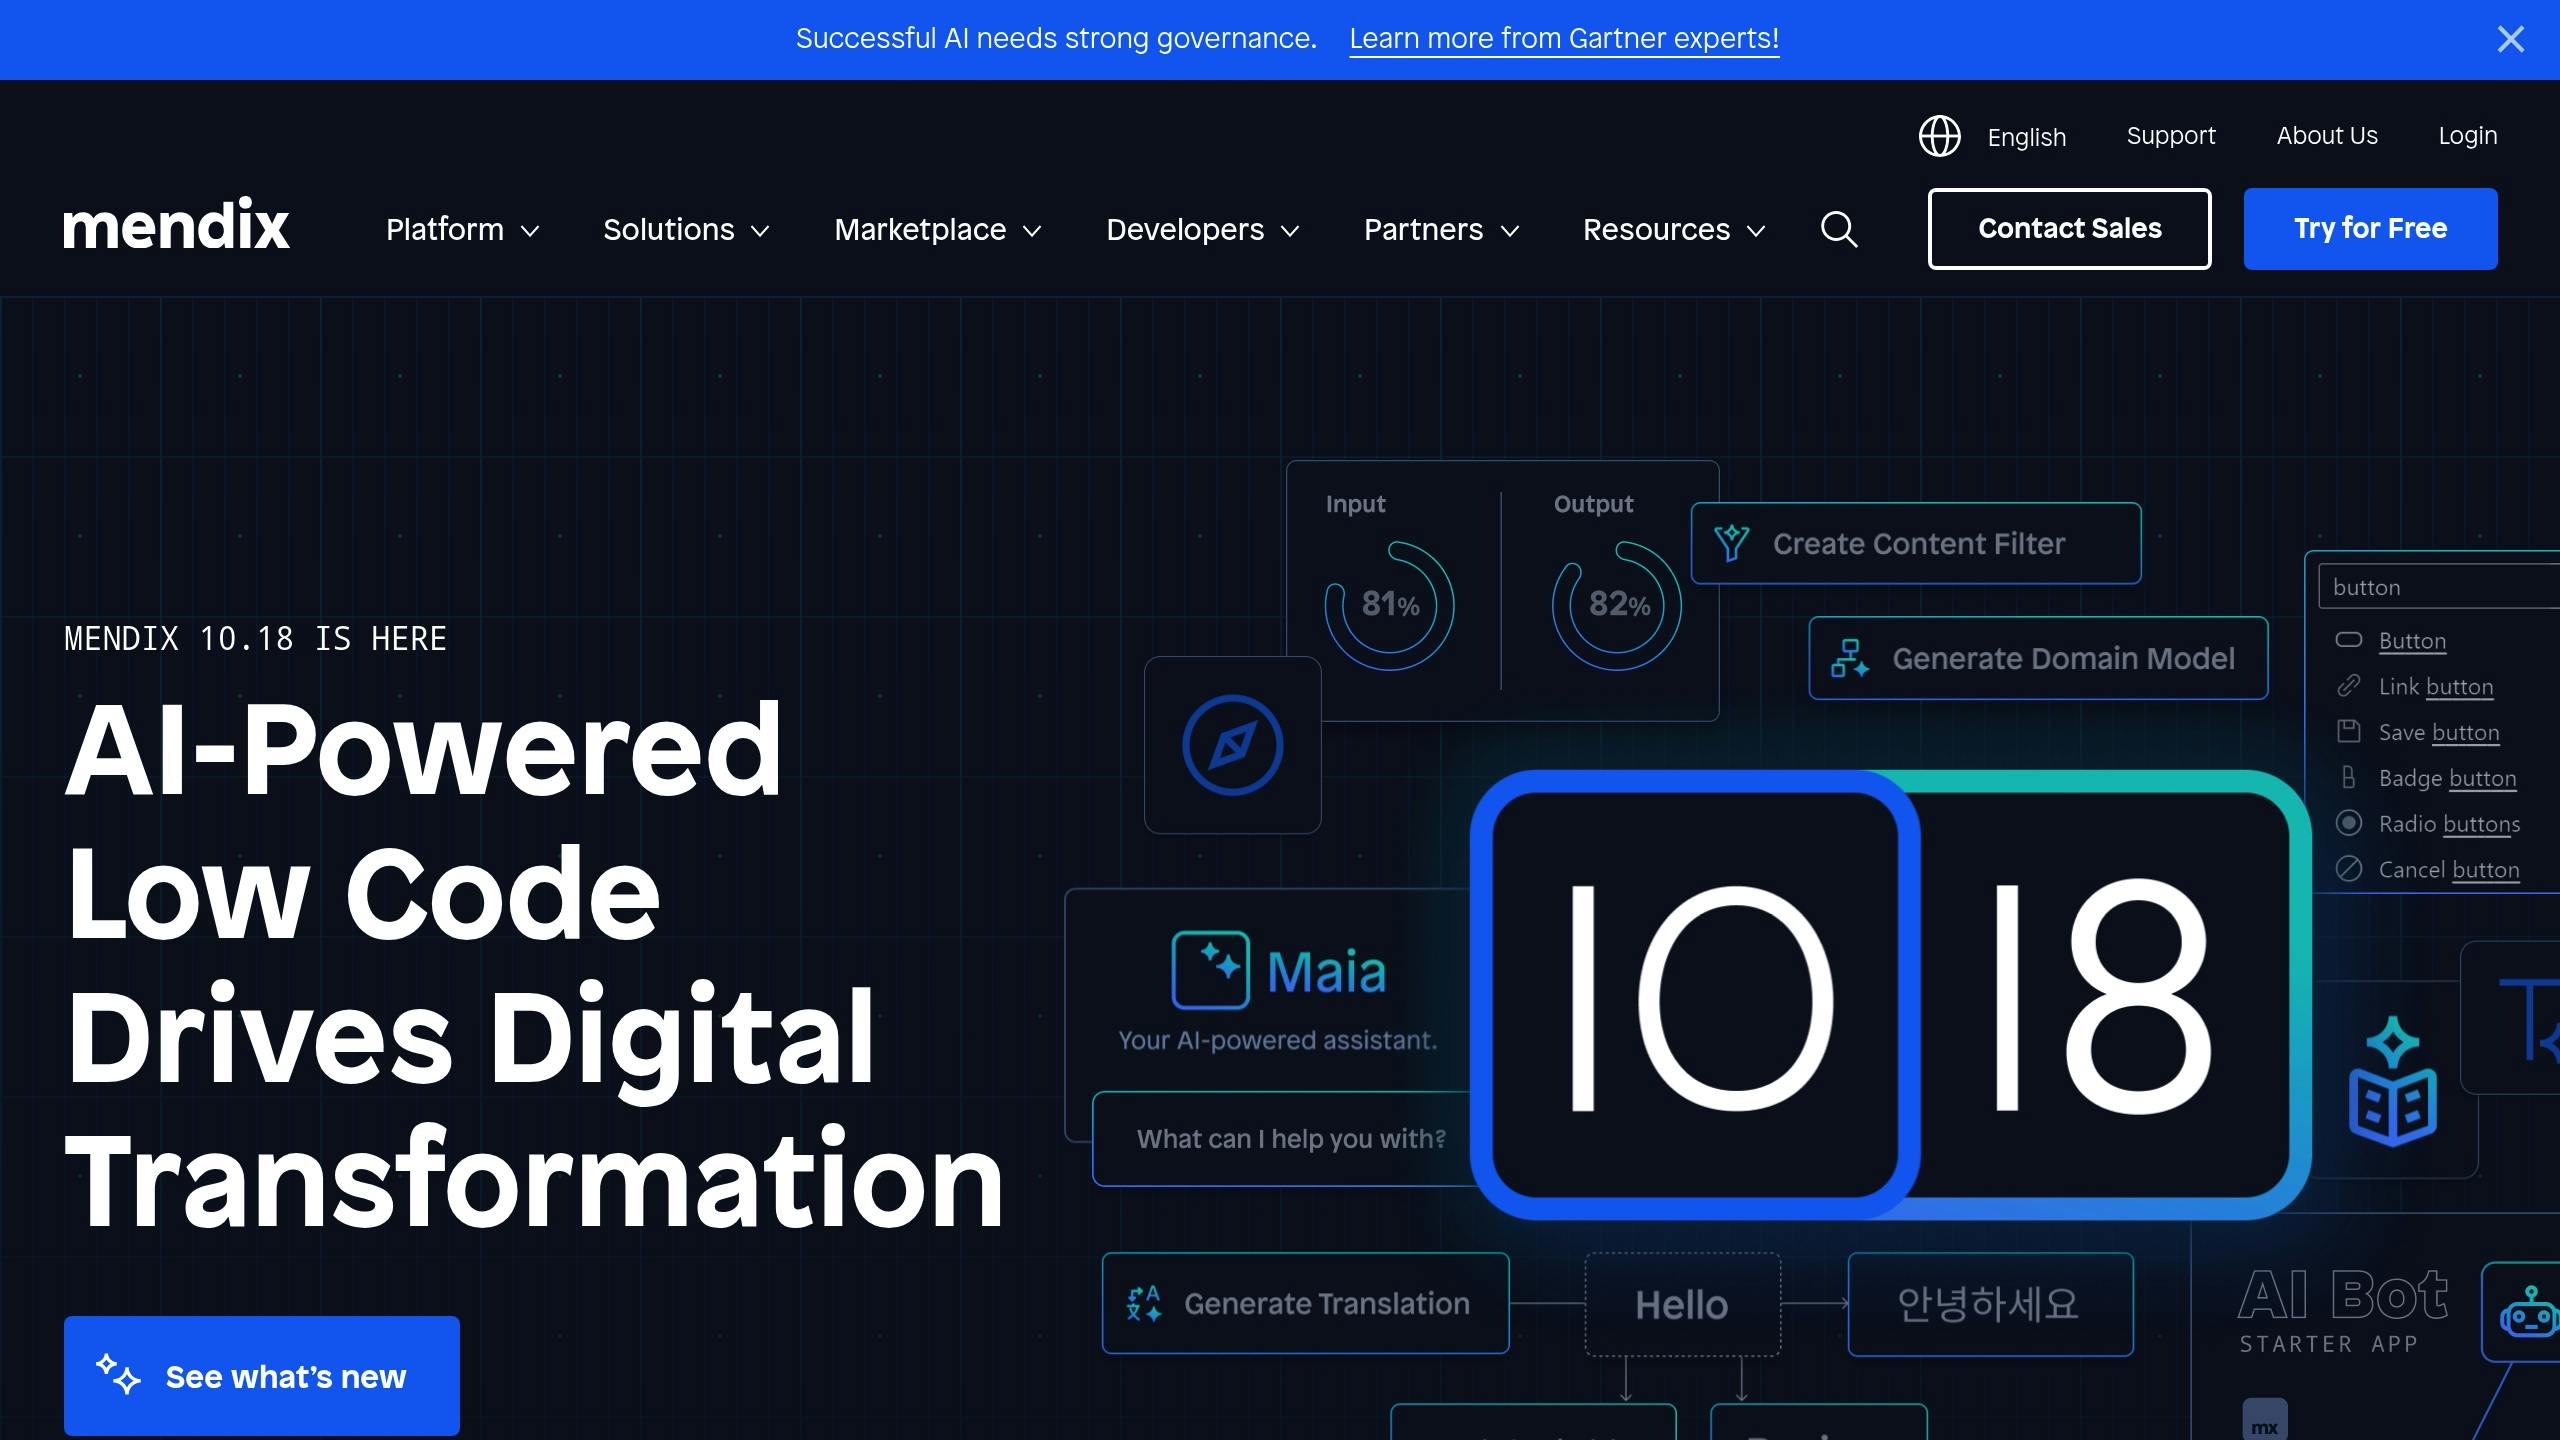Expand the Platform chevron
This screenshot has height=1440, width=2560.
click(x=530, y=231)
